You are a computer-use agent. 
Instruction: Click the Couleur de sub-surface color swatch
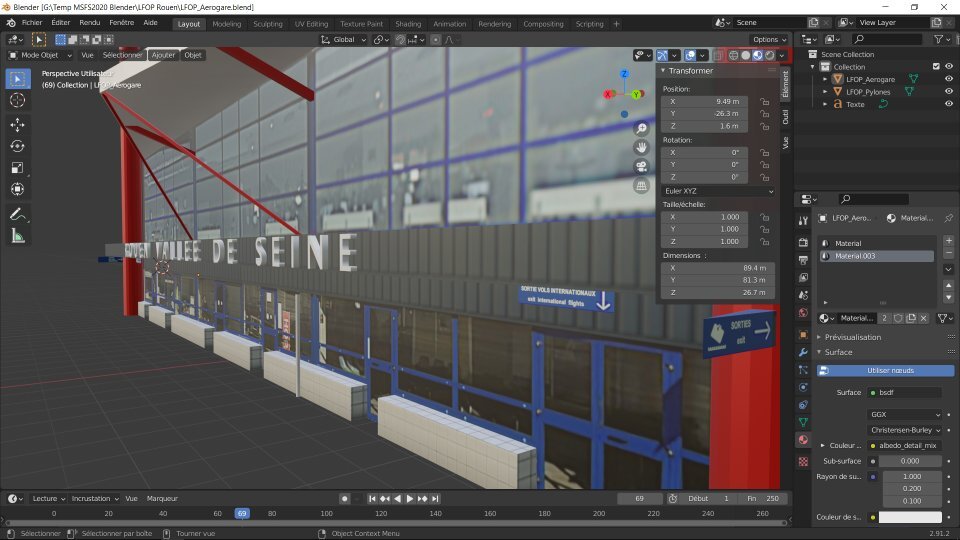pos(910,517)
